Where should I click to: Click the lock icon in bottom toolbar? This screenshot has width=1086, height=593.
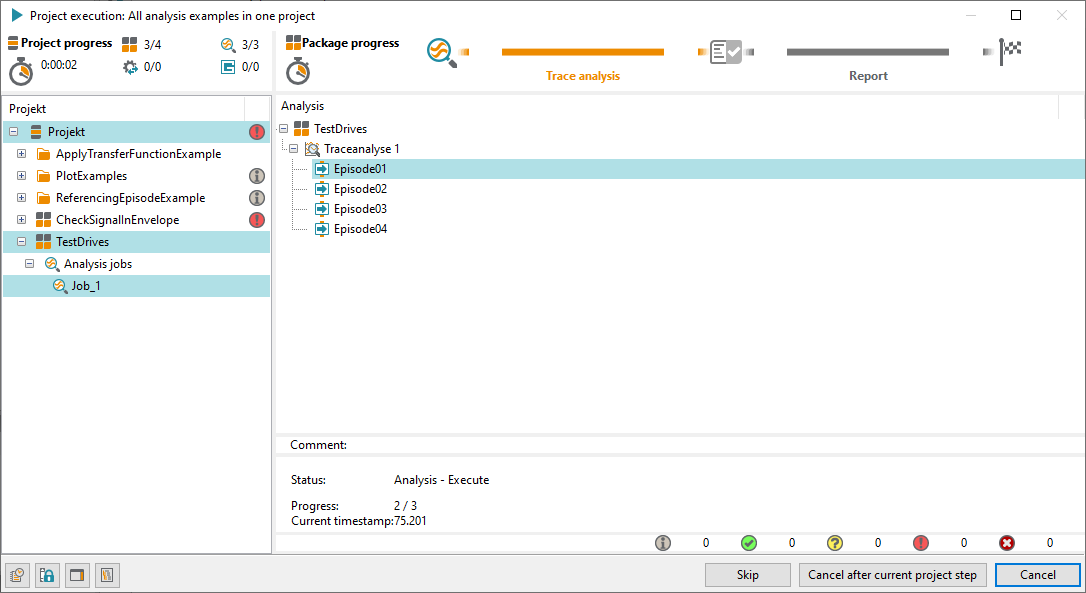point(47,575)
